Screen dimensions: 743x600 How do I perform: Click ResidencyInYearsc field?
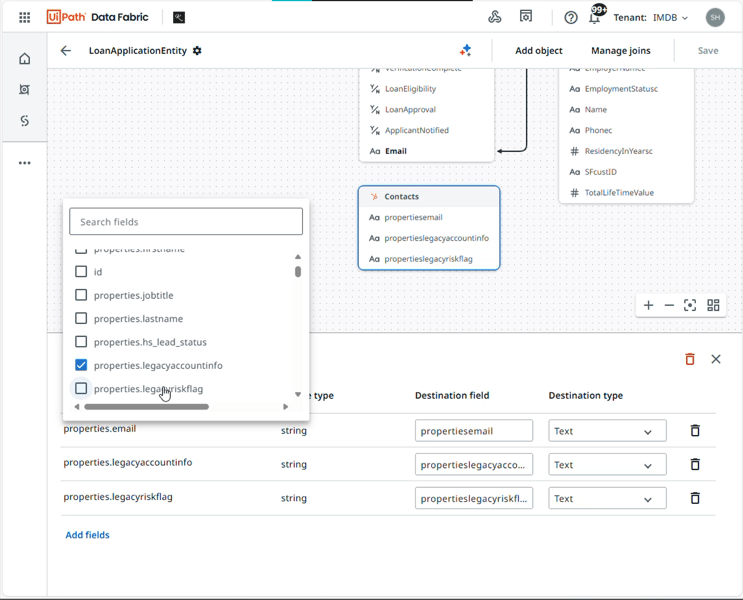(x=618, y=151)
